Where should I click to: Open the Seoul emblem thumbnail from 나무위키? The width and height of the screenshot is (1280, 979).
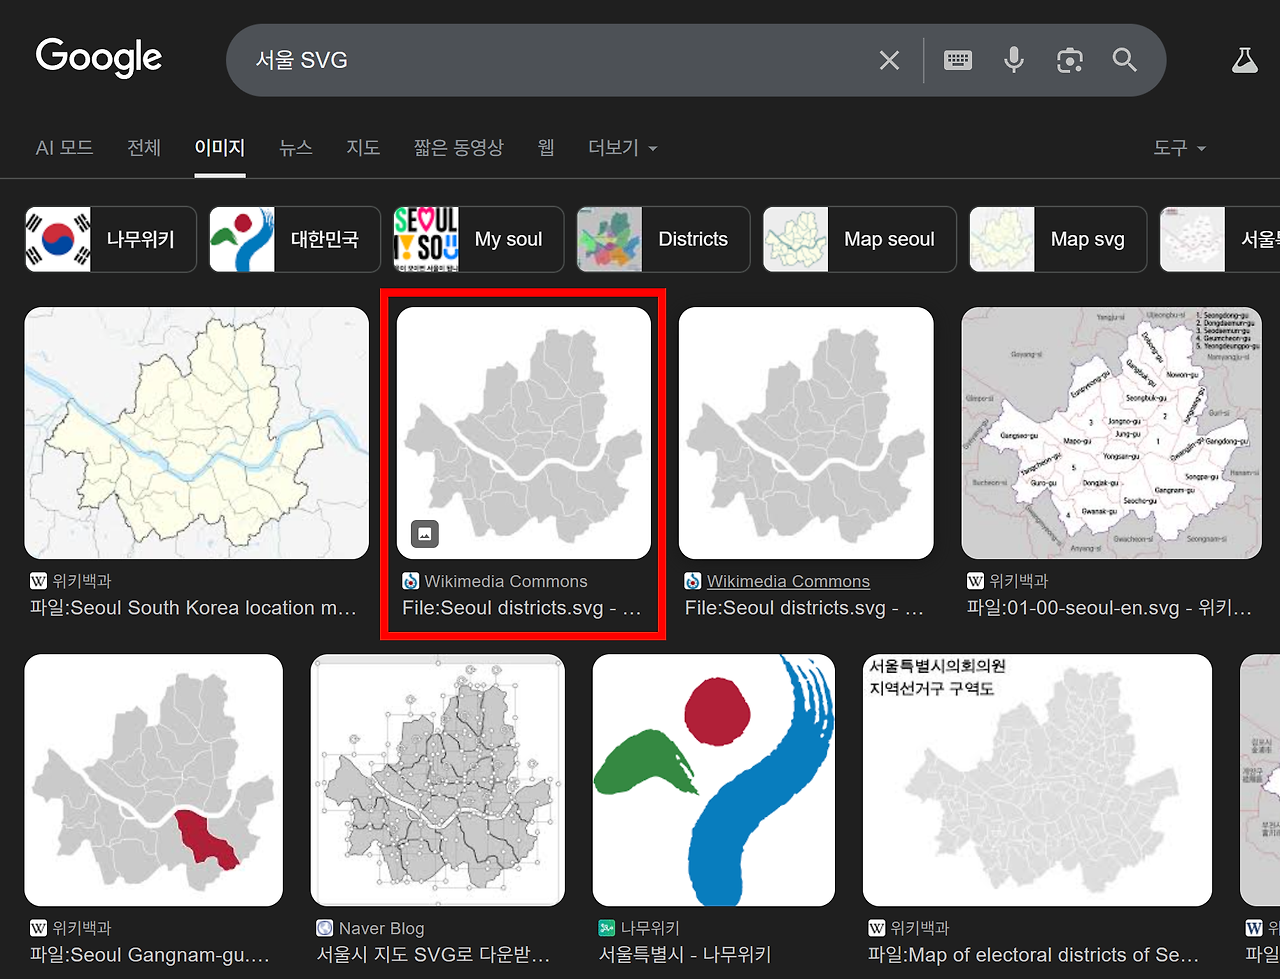714,780
